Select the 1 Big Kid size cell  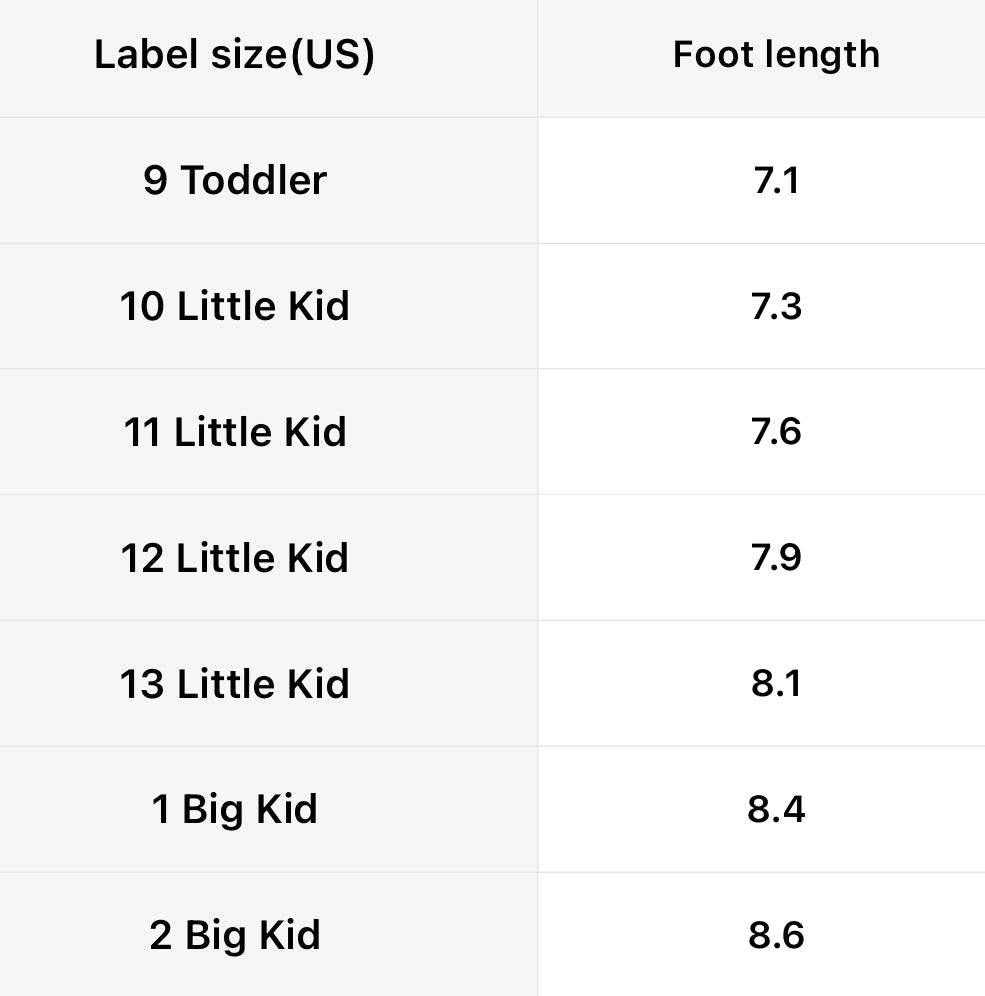click(235, 809)
